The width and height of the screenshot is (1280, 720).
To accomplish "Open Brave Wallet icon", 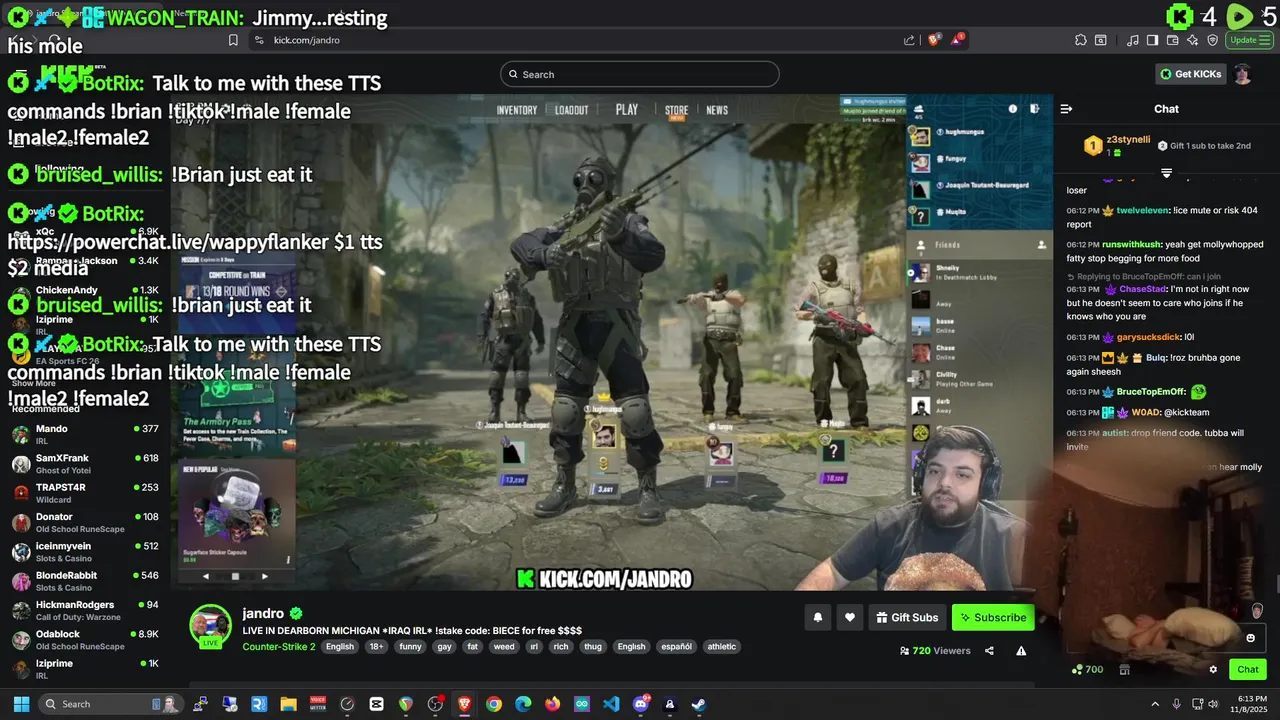I will (x=1172, y=40).
